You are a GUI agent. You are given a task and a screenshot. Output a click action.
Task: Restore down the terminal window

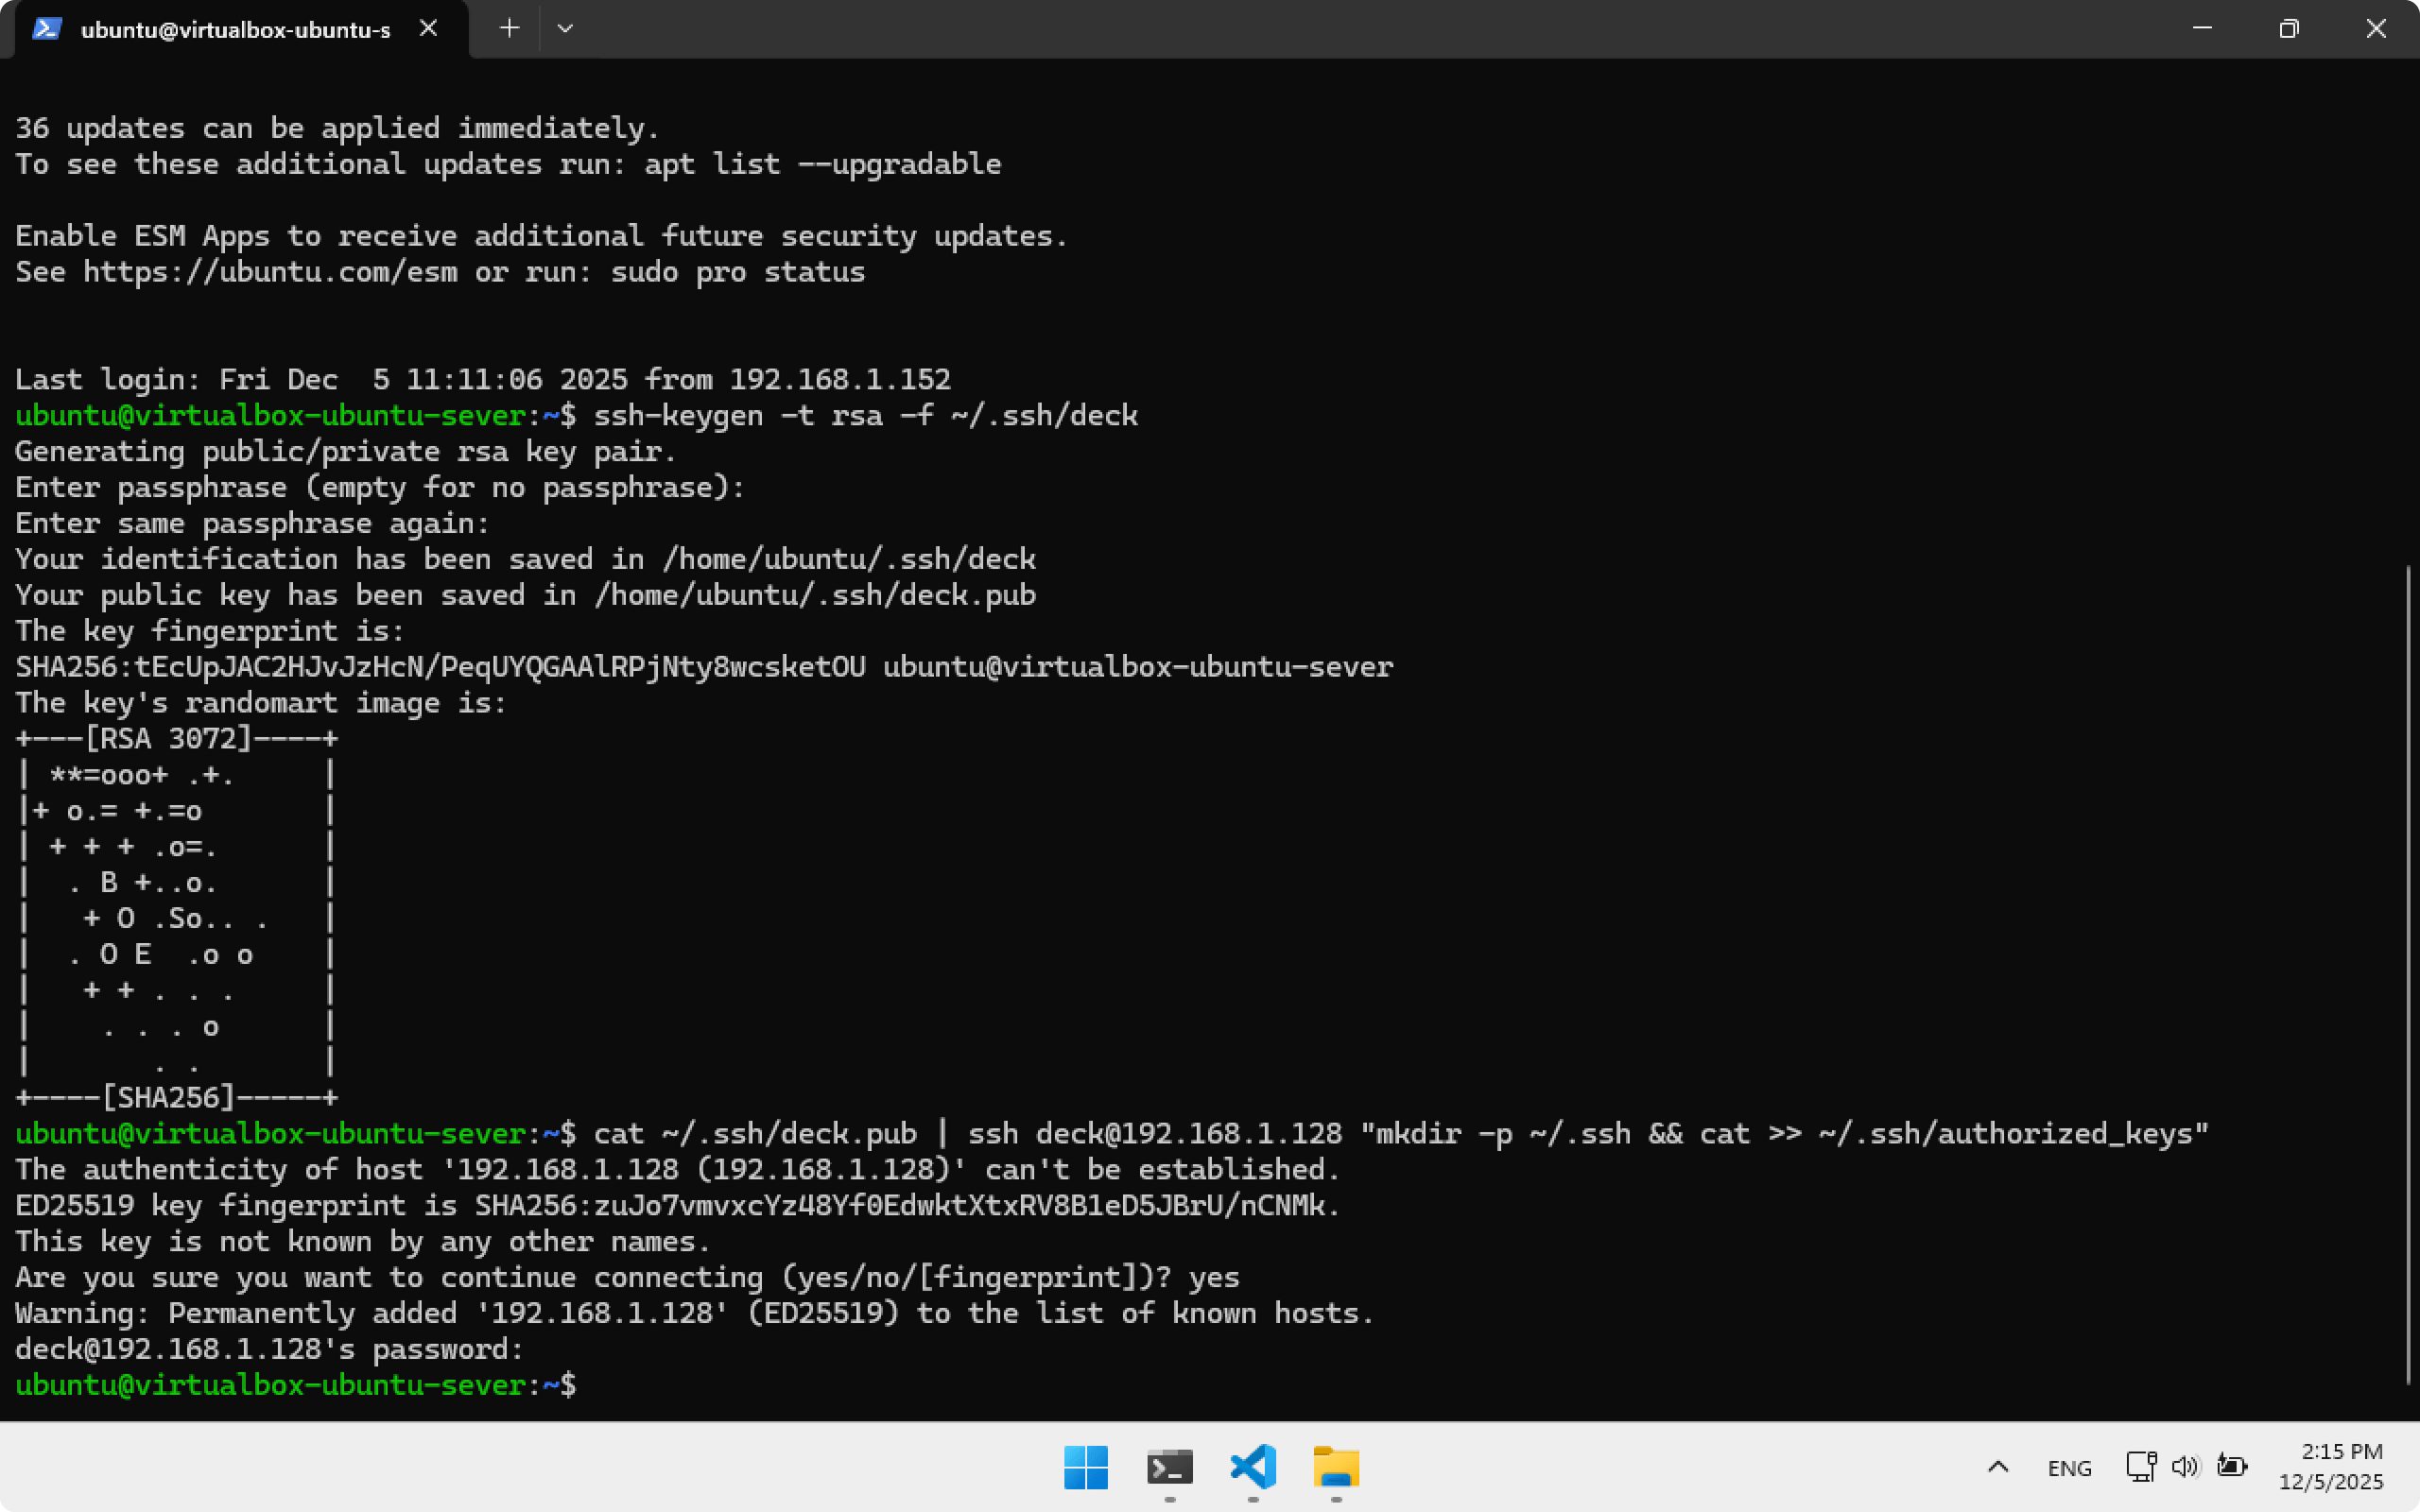pos(2289,28)
